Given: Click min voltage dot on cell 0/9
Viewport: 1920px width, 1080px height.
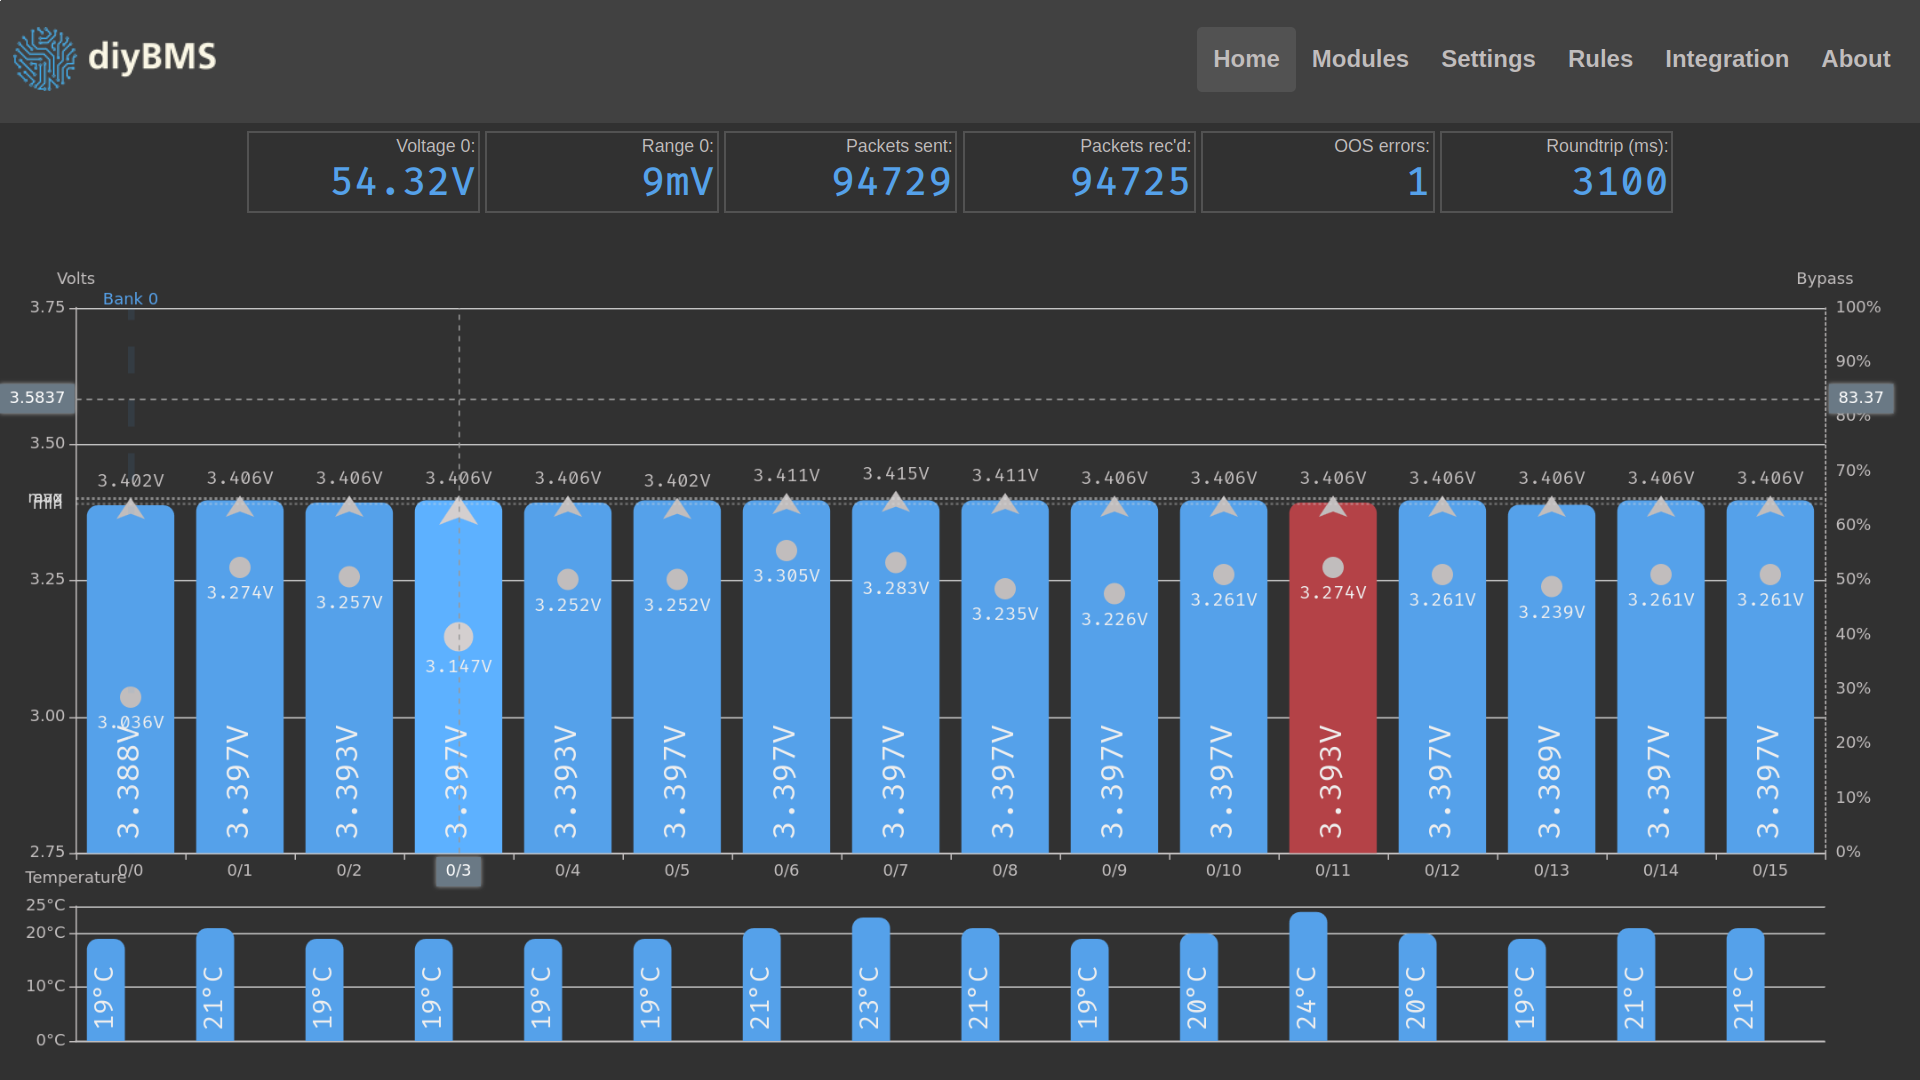Looking at the screenshot, I should click(x=1115, y=594).
